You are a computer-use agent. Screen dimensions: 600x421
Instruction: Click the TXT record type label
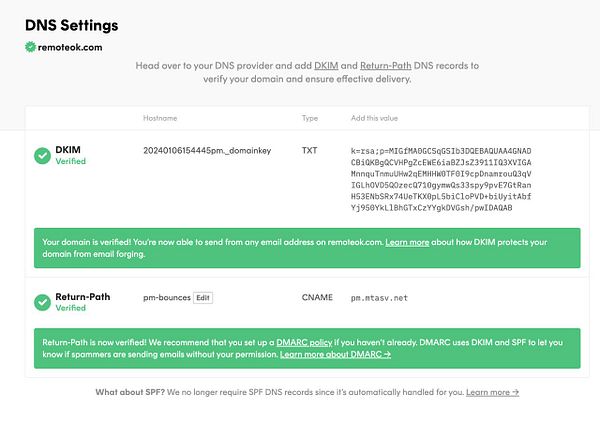click(x=309, y=149)
